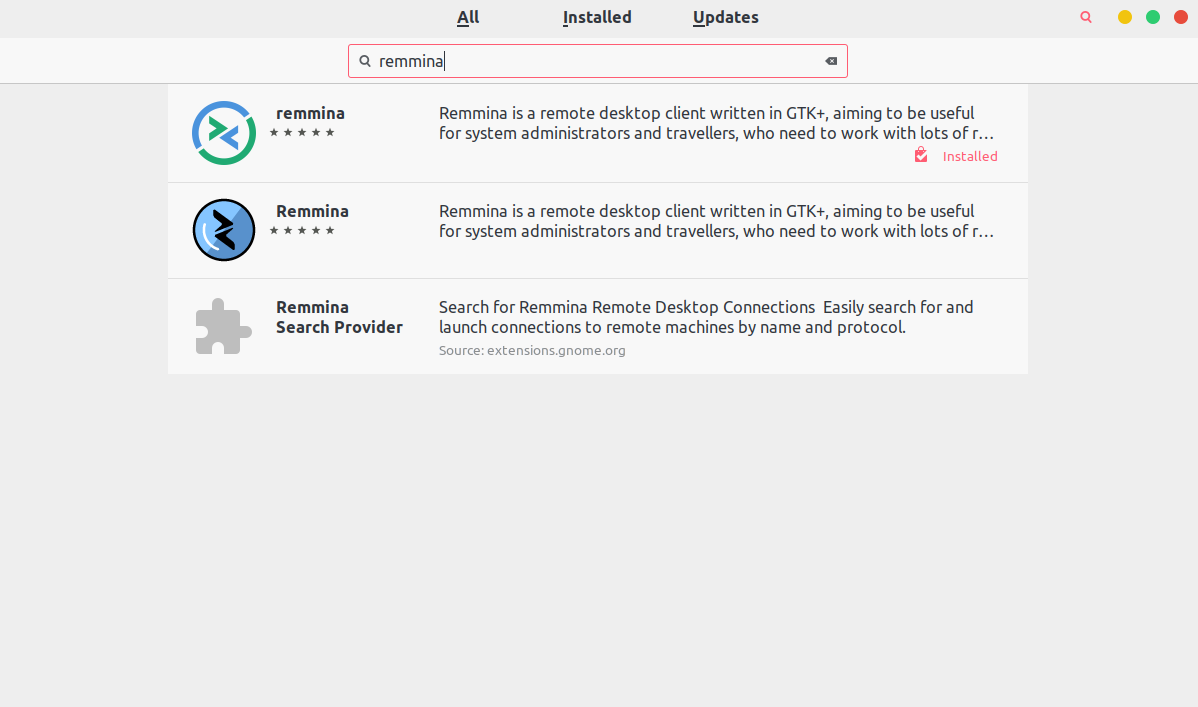This screenshot has width=1198, height=707.
Task: Click the magnifier icon inside search field
Action: (365, 61)
